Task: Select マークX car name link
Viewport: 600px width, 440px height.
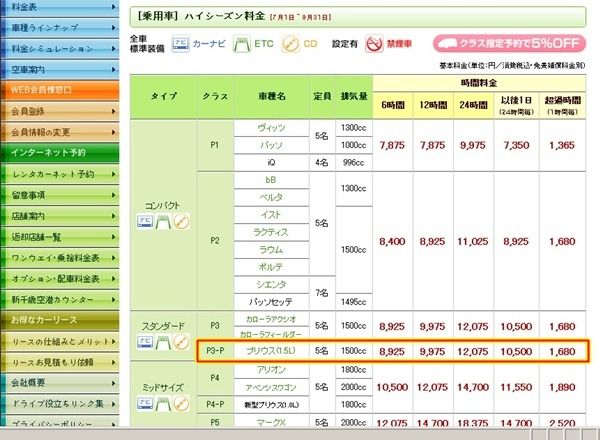Action: click(x=271, y=423)
